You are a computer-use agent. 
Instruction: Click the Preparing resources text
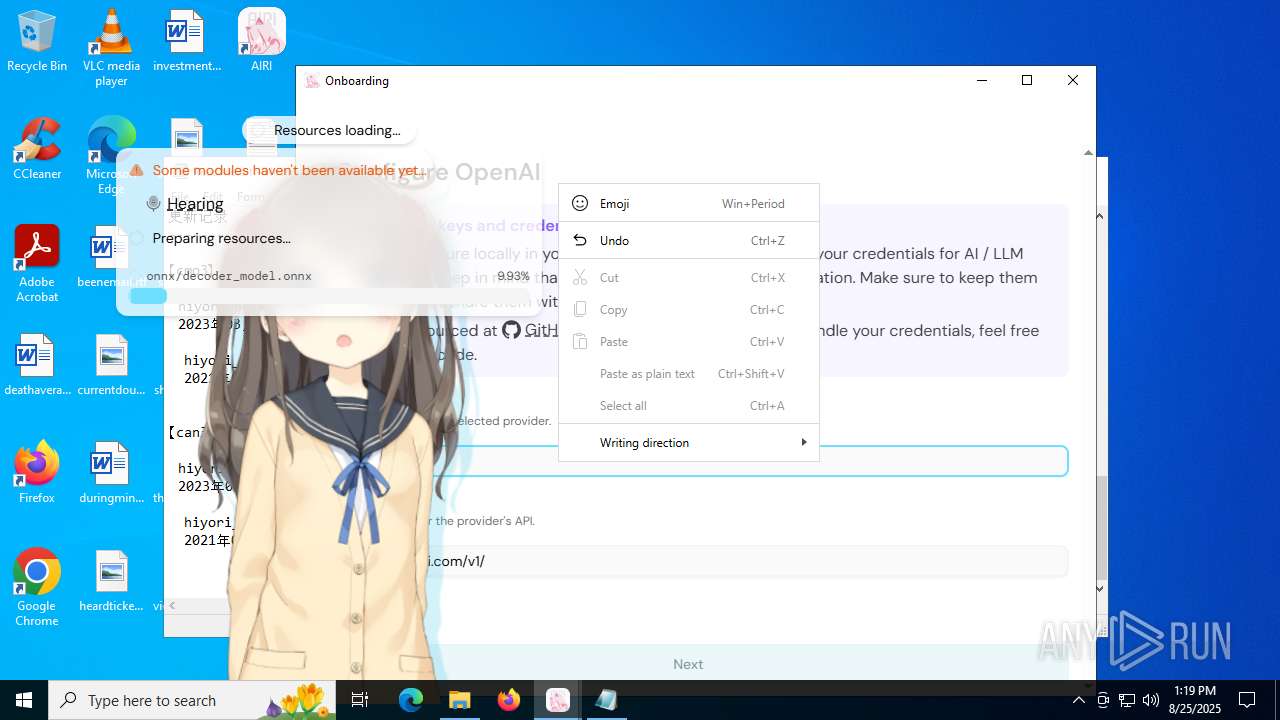click(221, 238)
